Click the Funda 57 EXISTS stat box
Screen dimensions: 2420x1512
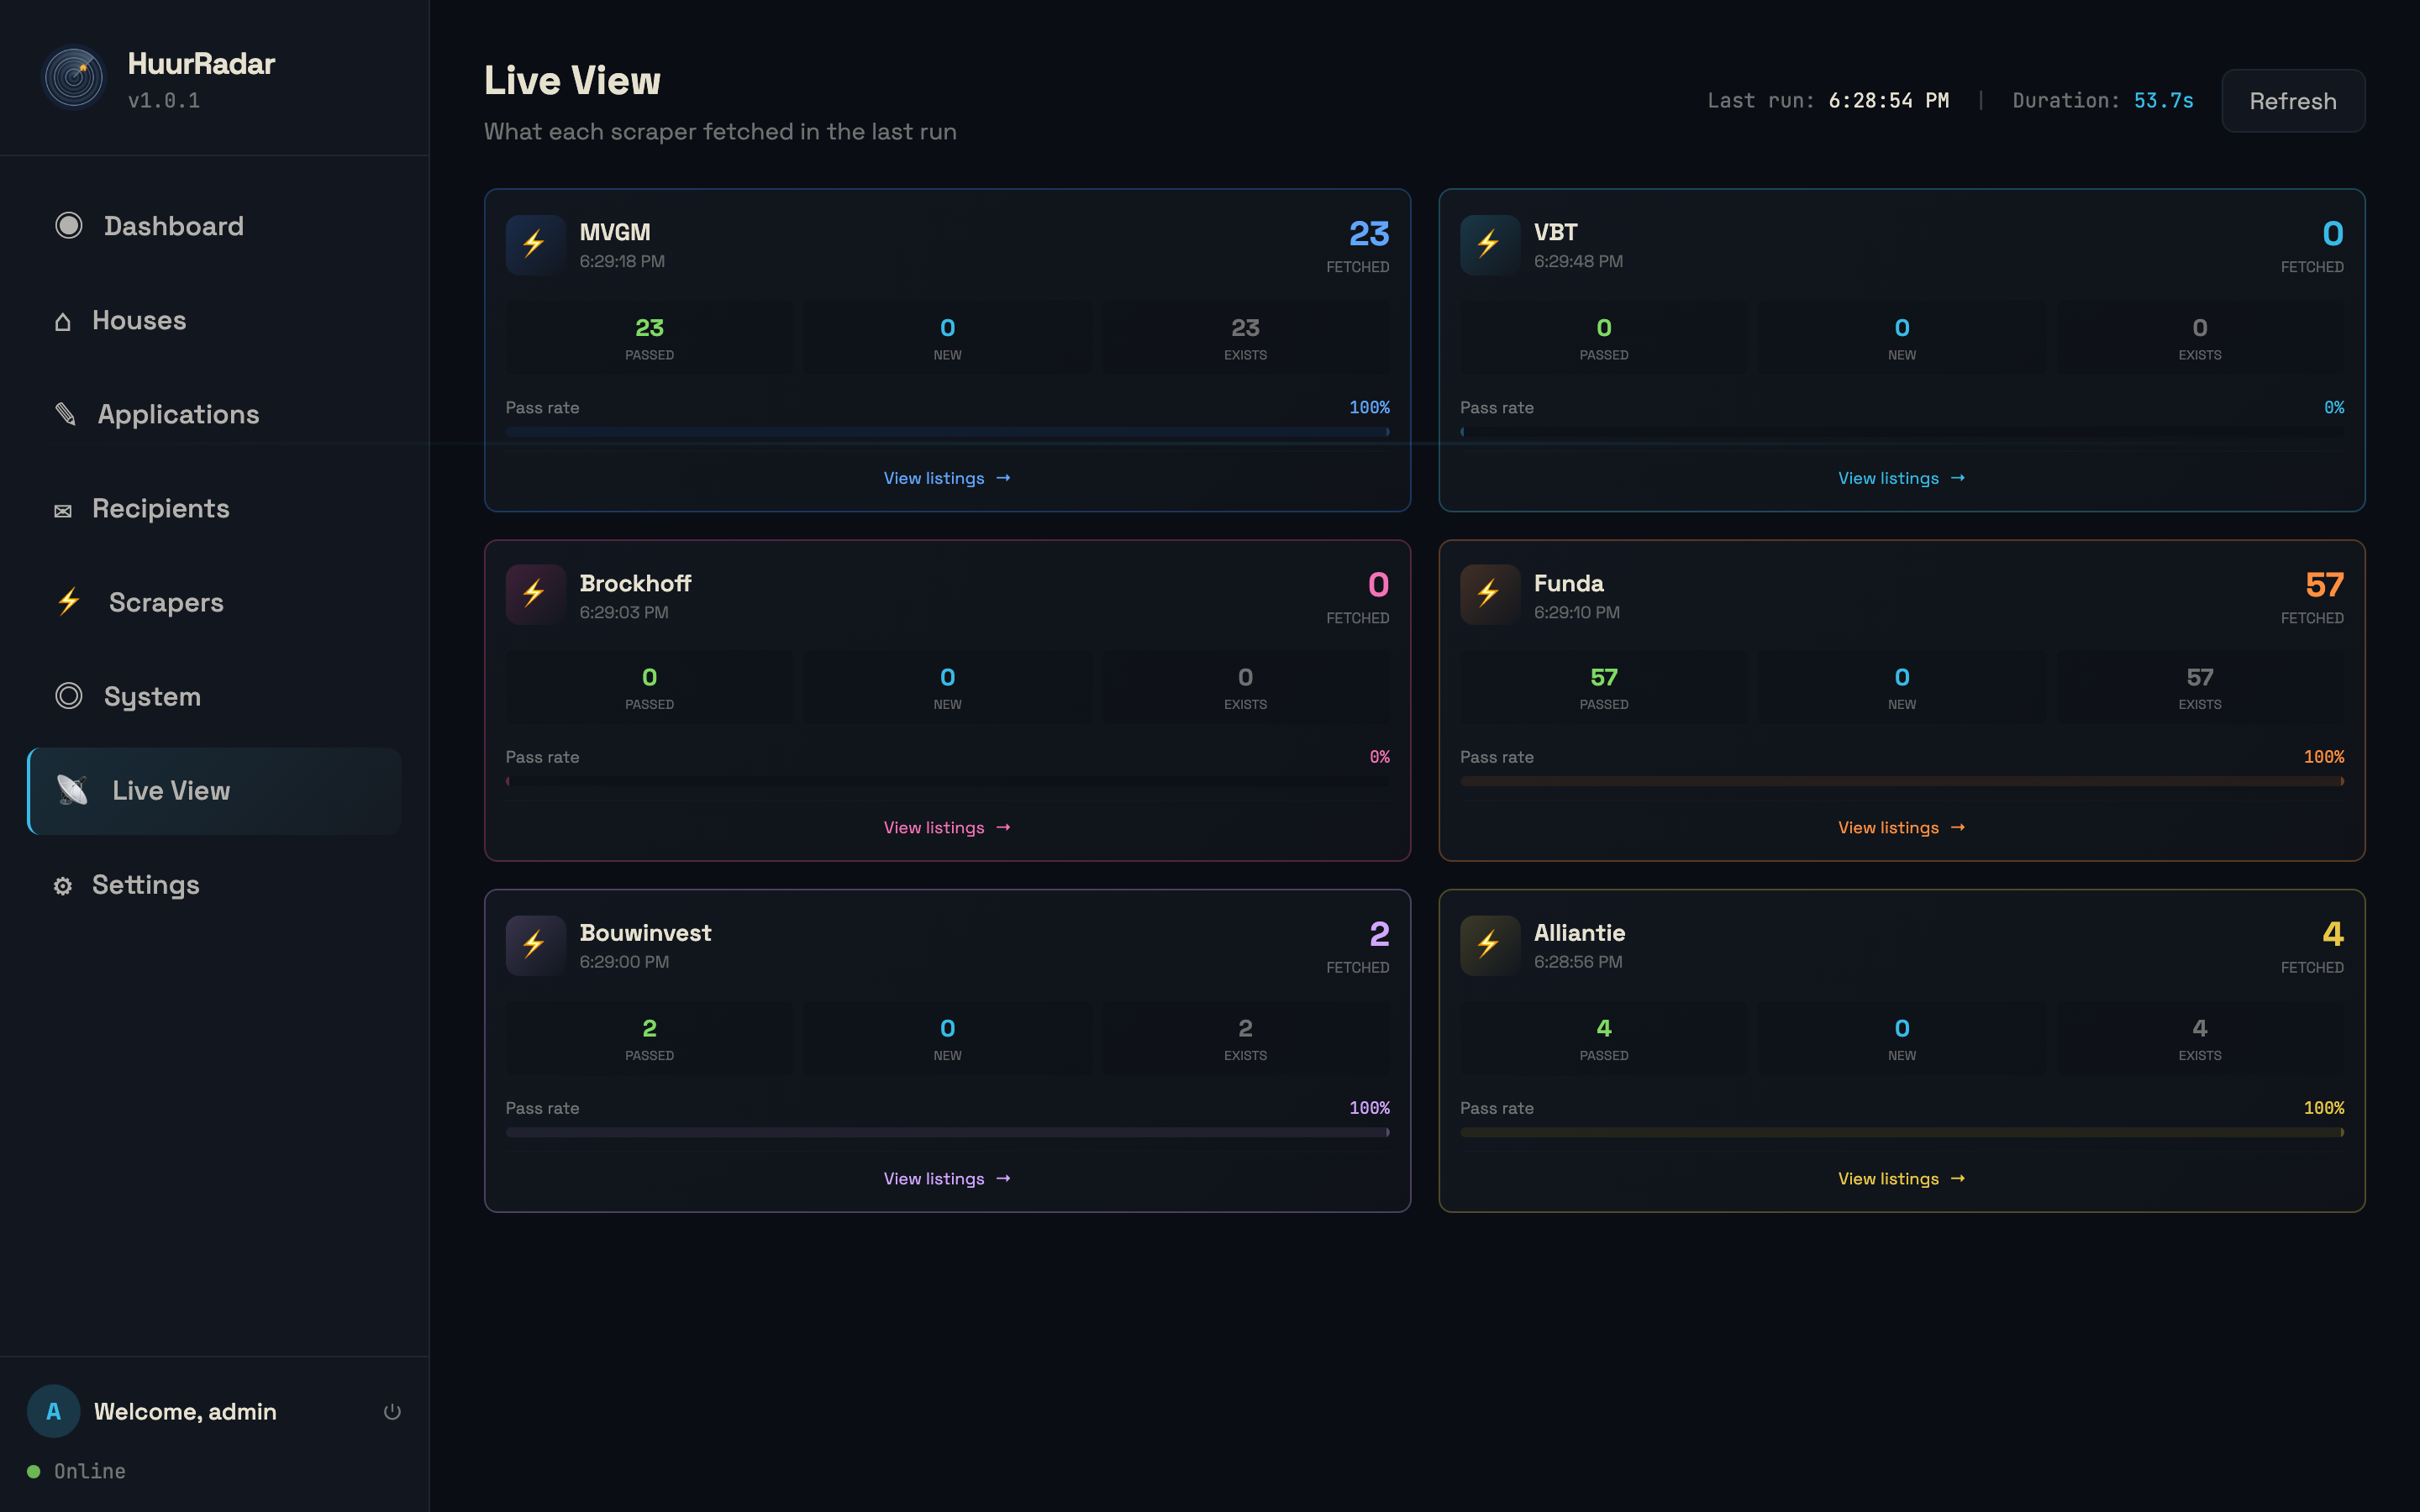(x=2200, y=688)
